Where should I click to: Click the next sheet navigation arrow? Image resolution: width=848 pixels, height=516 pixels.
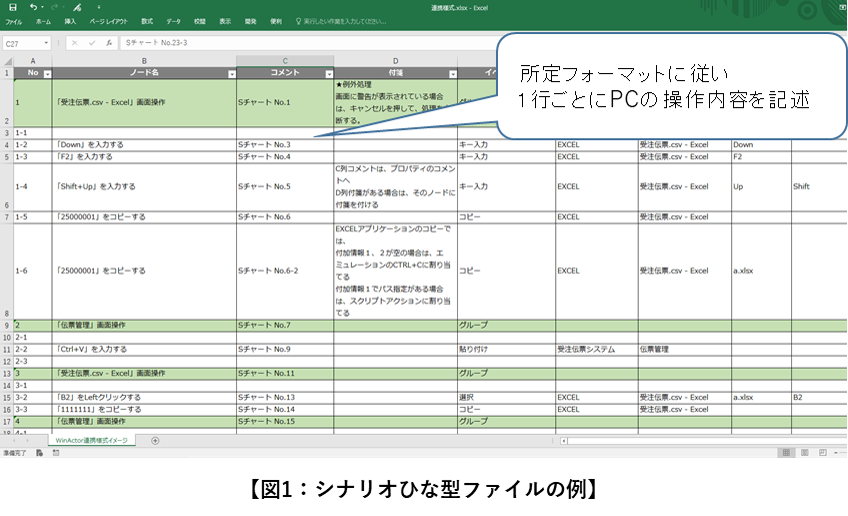28,441
